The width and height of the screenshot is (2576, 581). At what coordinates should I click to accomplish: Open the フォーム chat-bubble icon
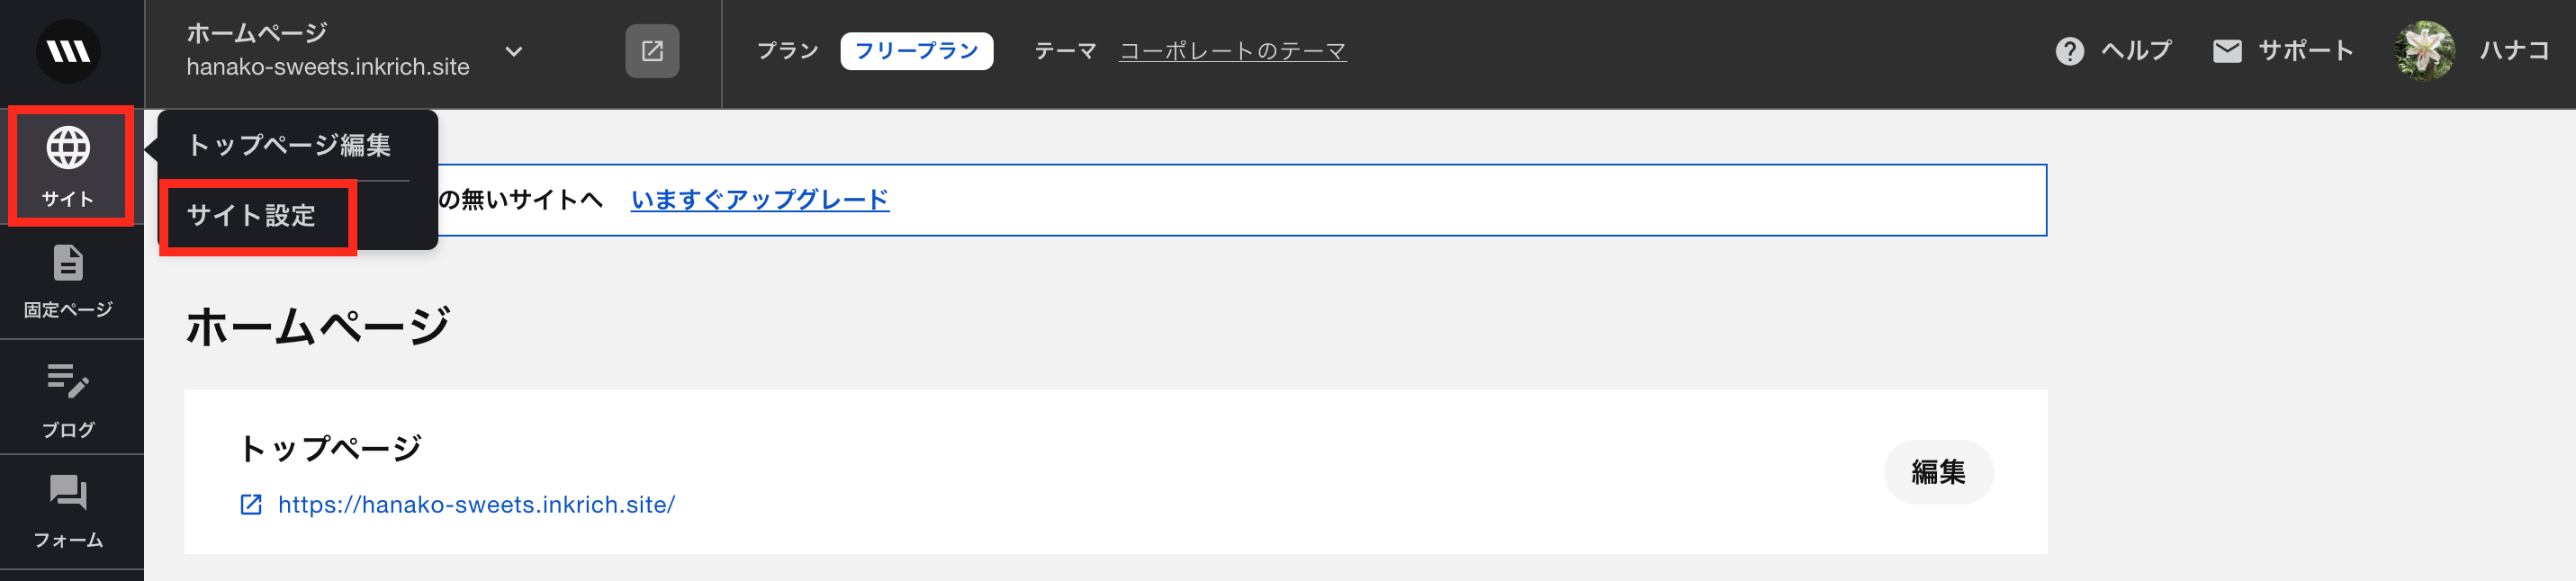tap(68, 492)
